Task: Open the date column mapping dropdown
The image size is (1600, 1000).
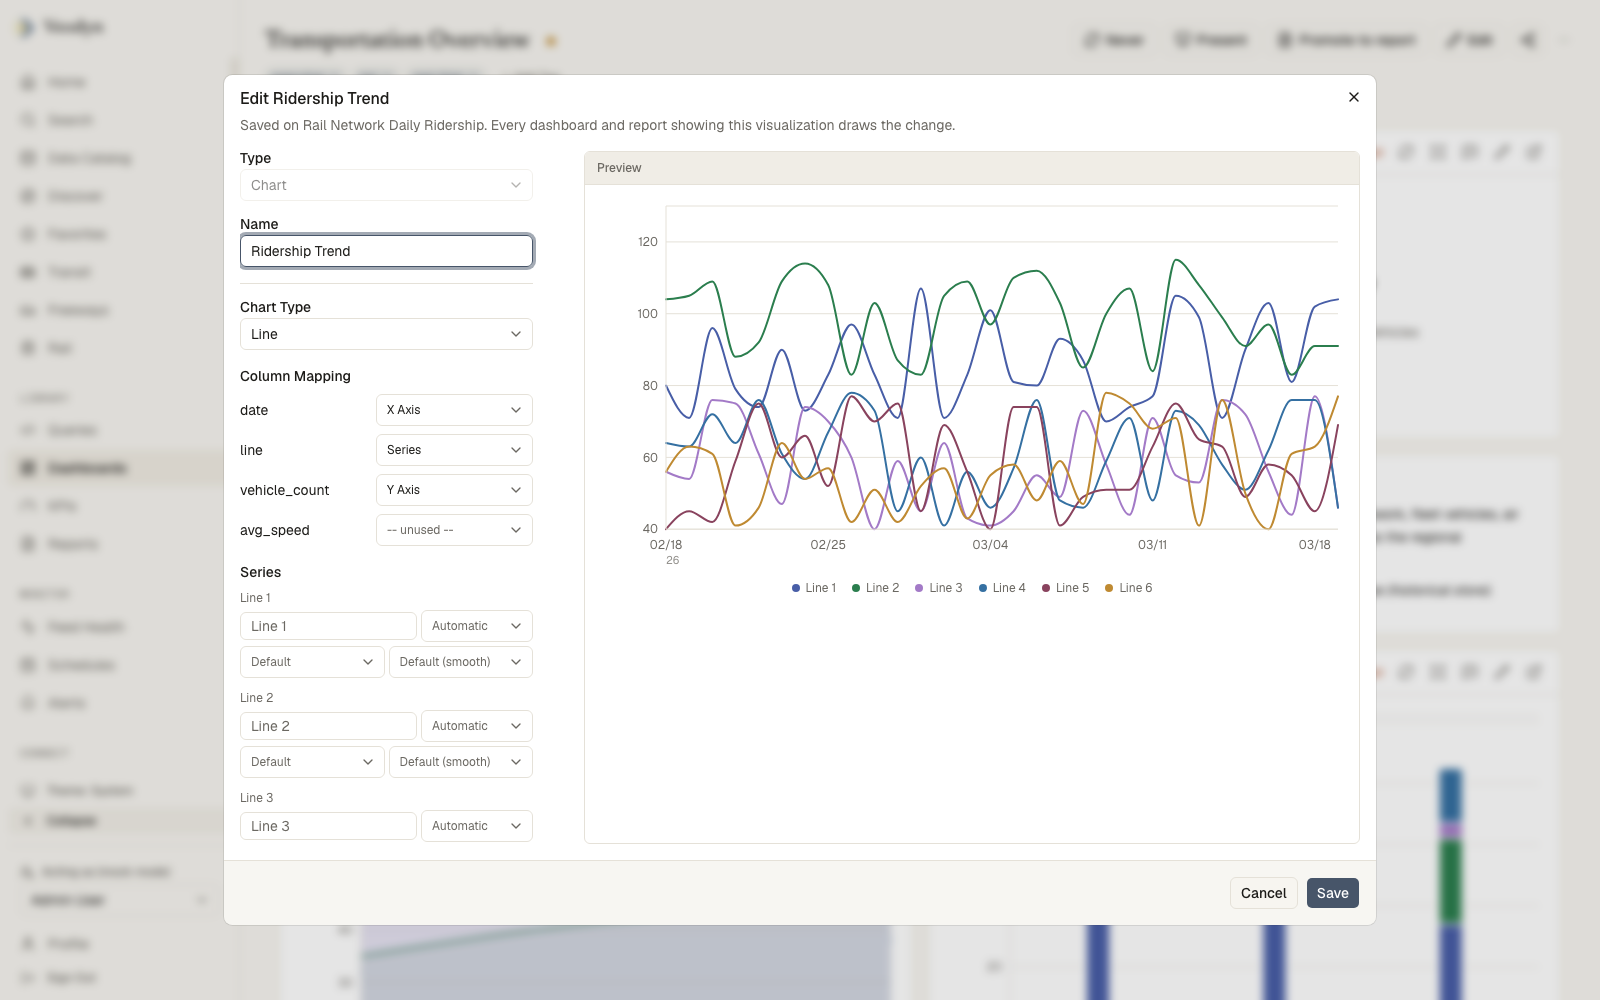Action: [454, 410]
